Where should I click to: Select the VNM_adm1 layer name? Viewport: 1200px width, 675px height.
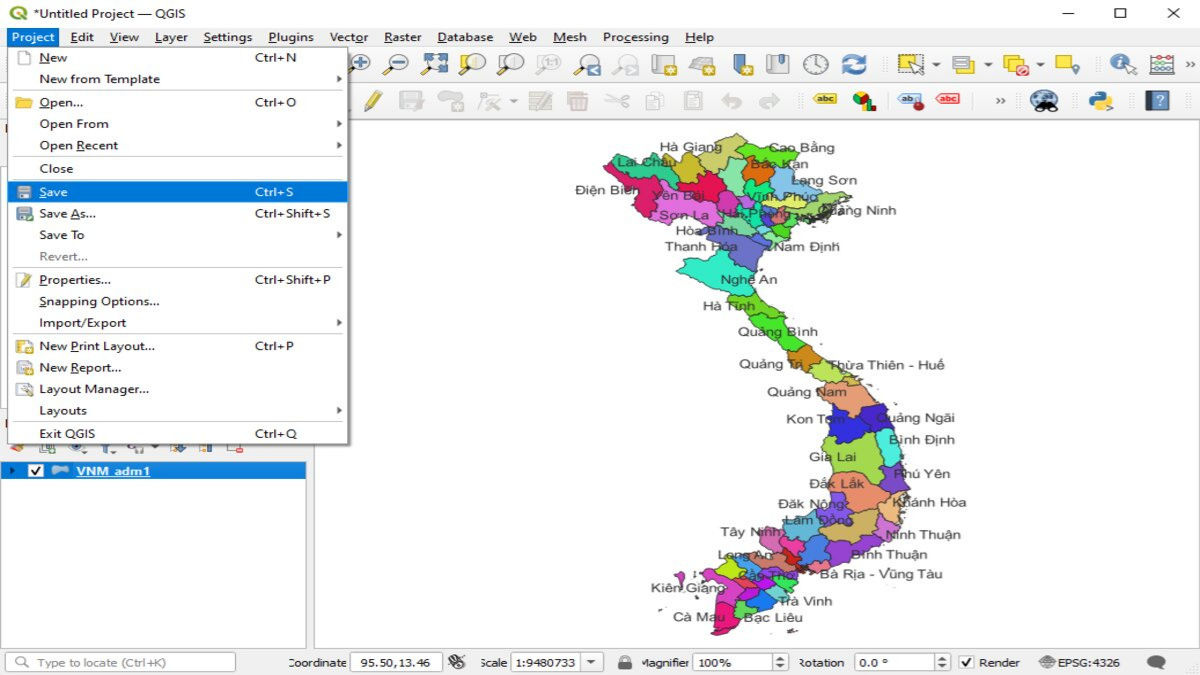pos(113,471)
